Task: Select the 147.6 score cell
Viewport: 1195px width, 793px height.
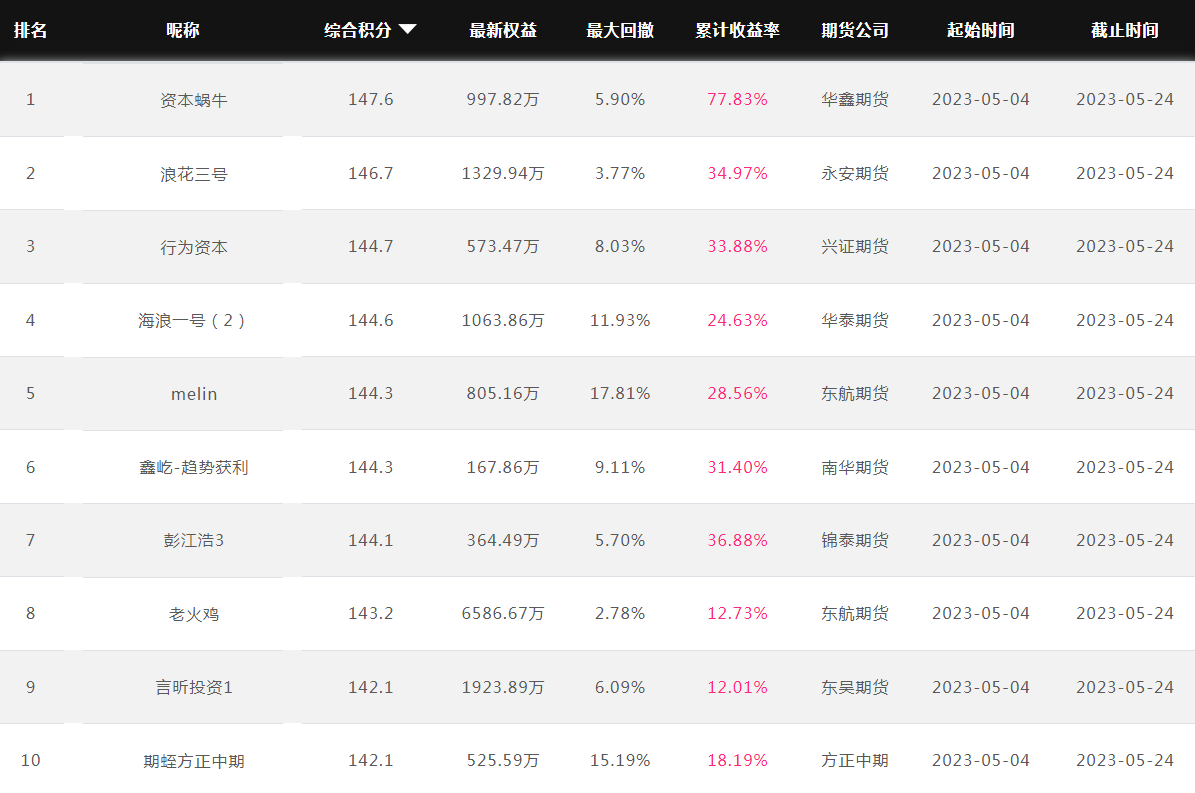Action: (x=371, y=99)
